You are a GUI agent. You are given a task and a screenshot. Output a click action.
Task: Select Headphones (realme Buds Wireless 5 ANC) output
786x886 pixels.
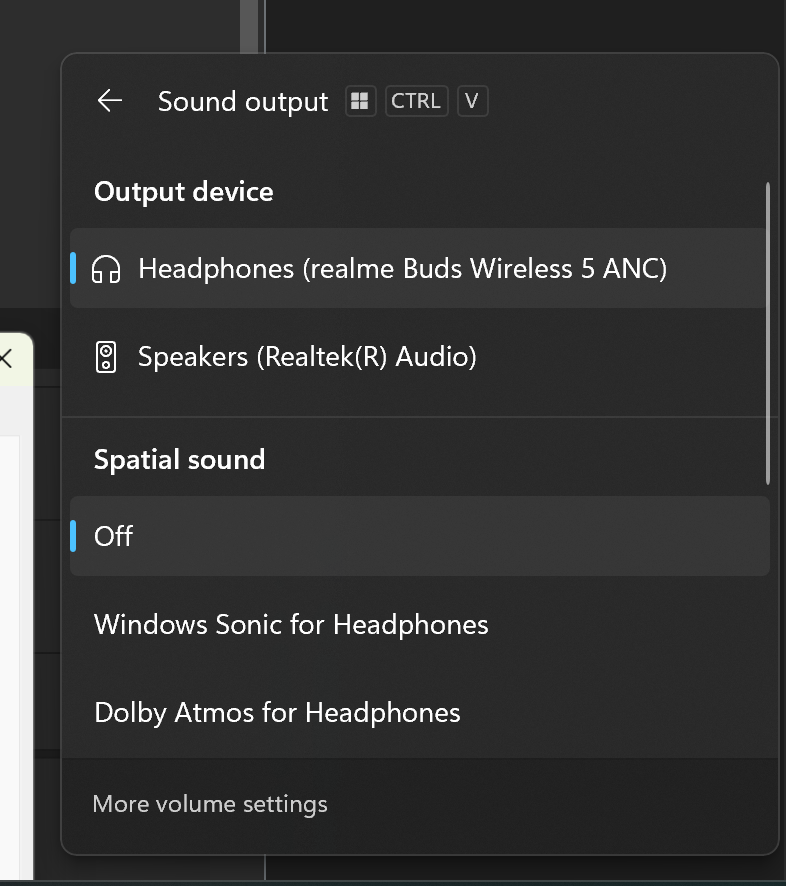point(419,268)
